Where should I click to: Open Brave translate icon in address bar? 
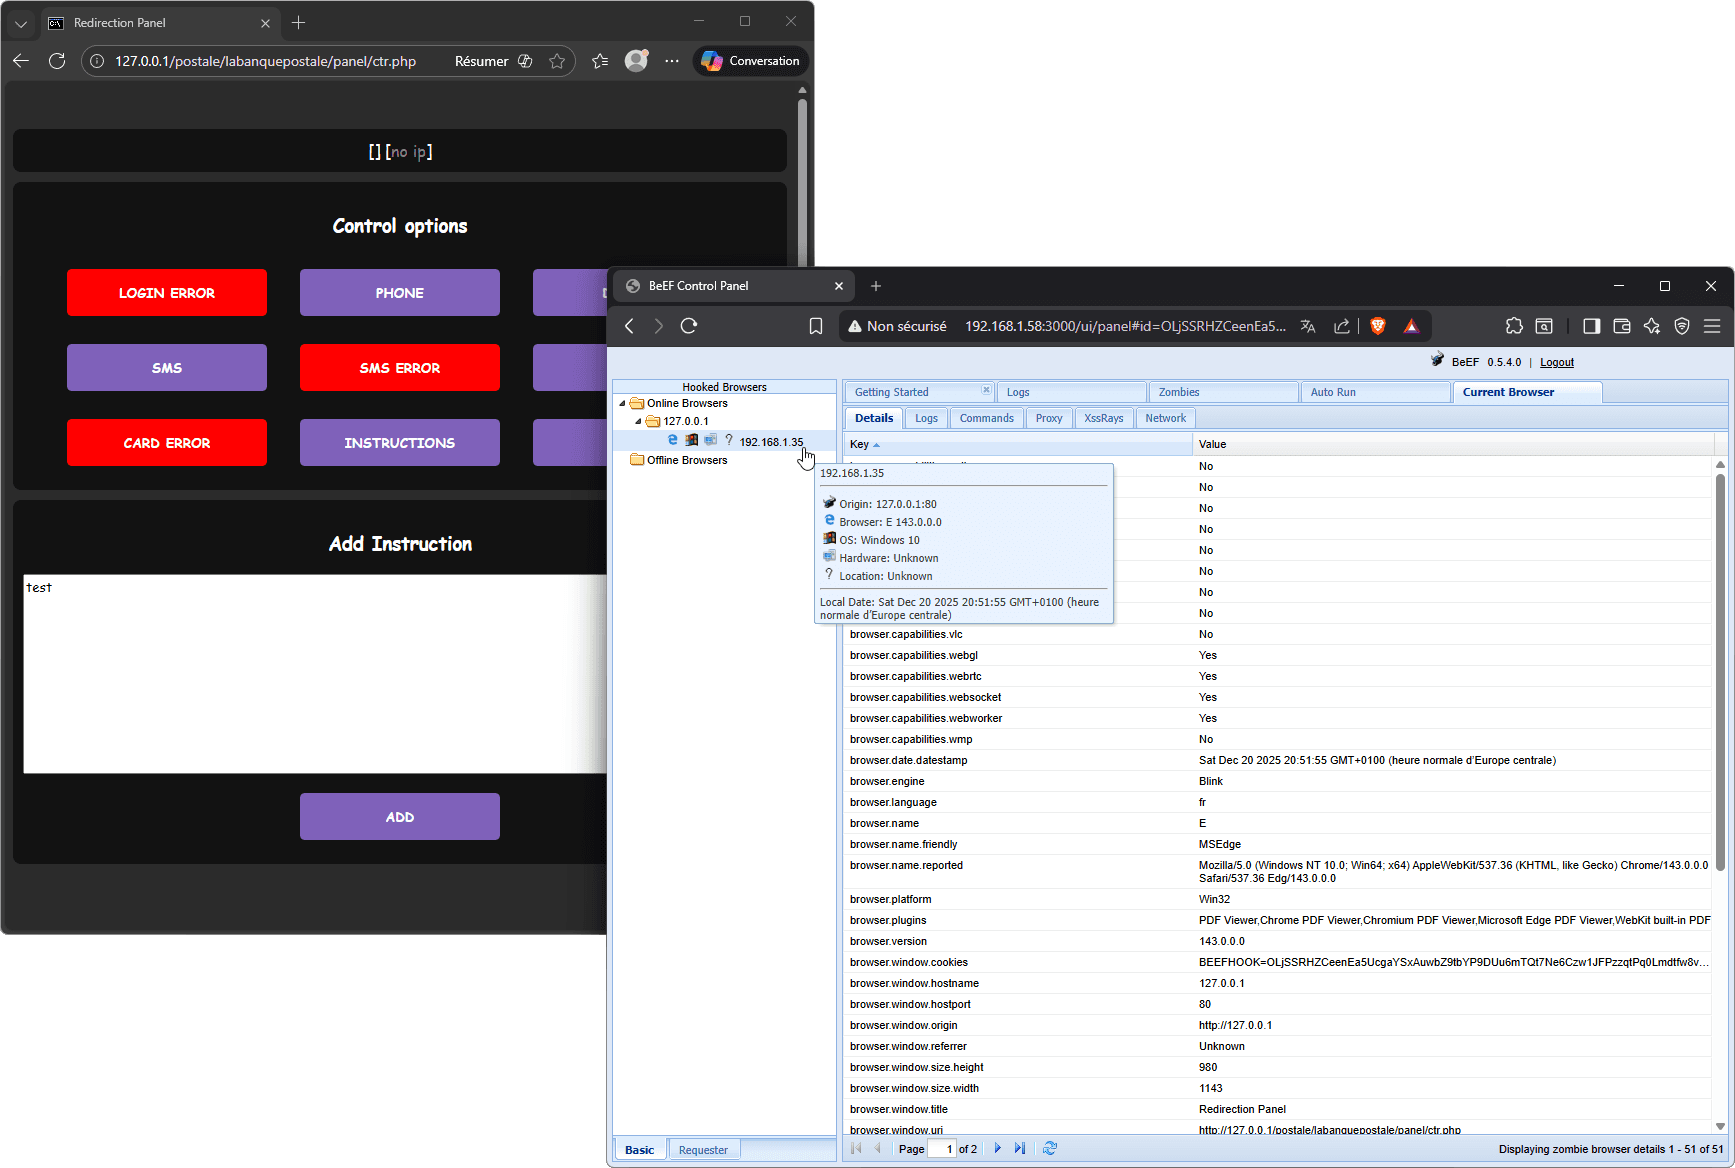[1308, 326]
